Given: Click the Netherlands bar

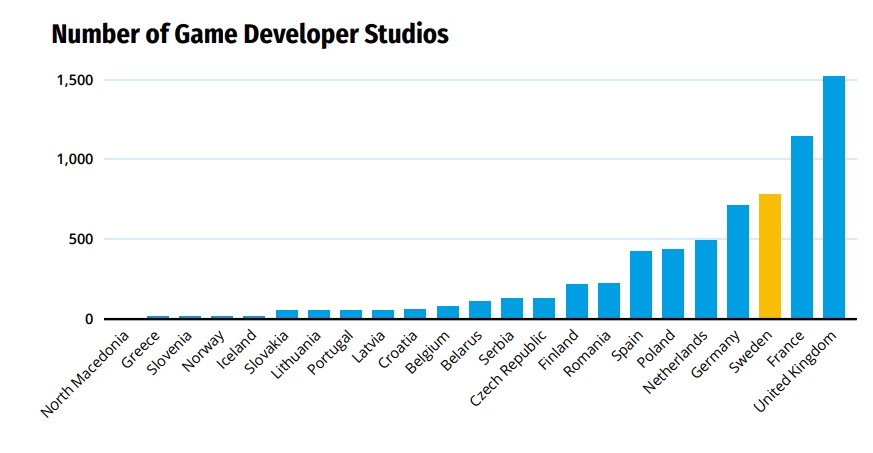Looking at the screenshot, I should [x=705, y=279].
